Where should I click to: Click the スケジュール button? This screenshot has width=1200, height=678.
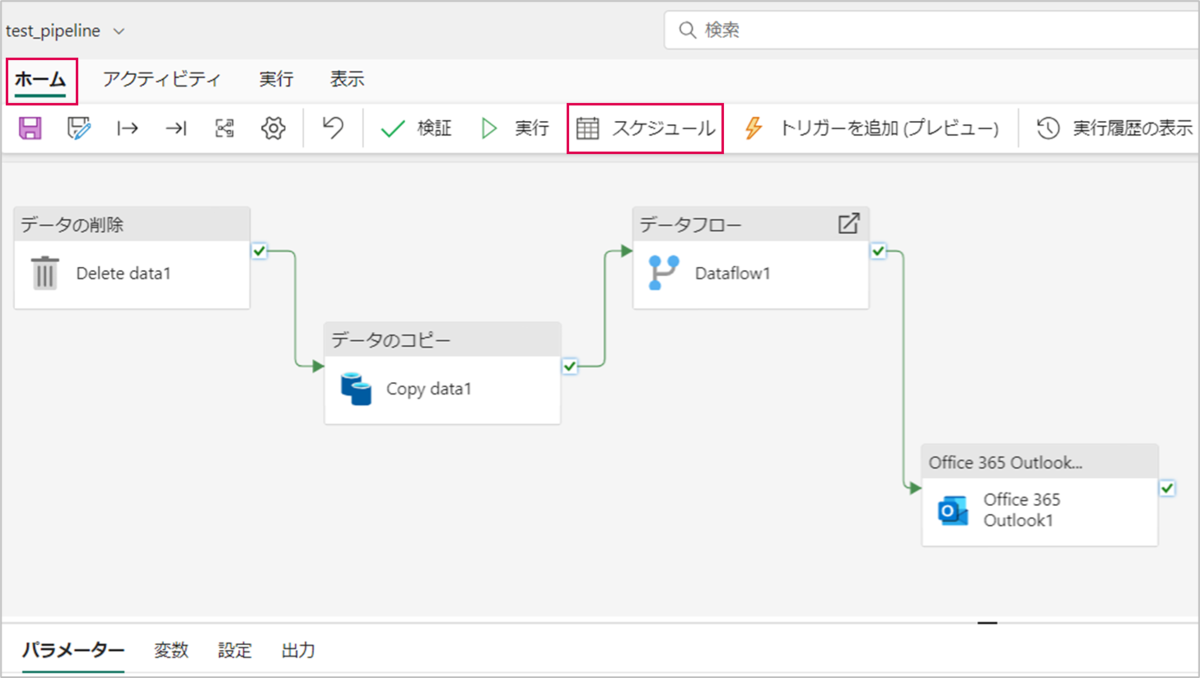tap(645, 128)
